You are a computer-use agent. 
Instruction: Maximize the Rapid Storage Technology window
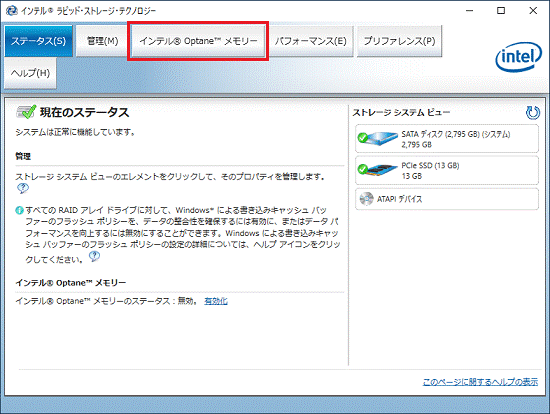coord(501,11)
